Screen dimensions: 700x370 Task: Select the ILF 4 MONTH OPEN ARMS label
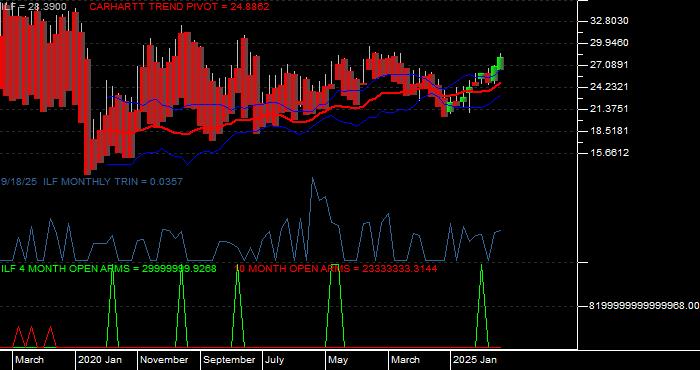(108, 269)
